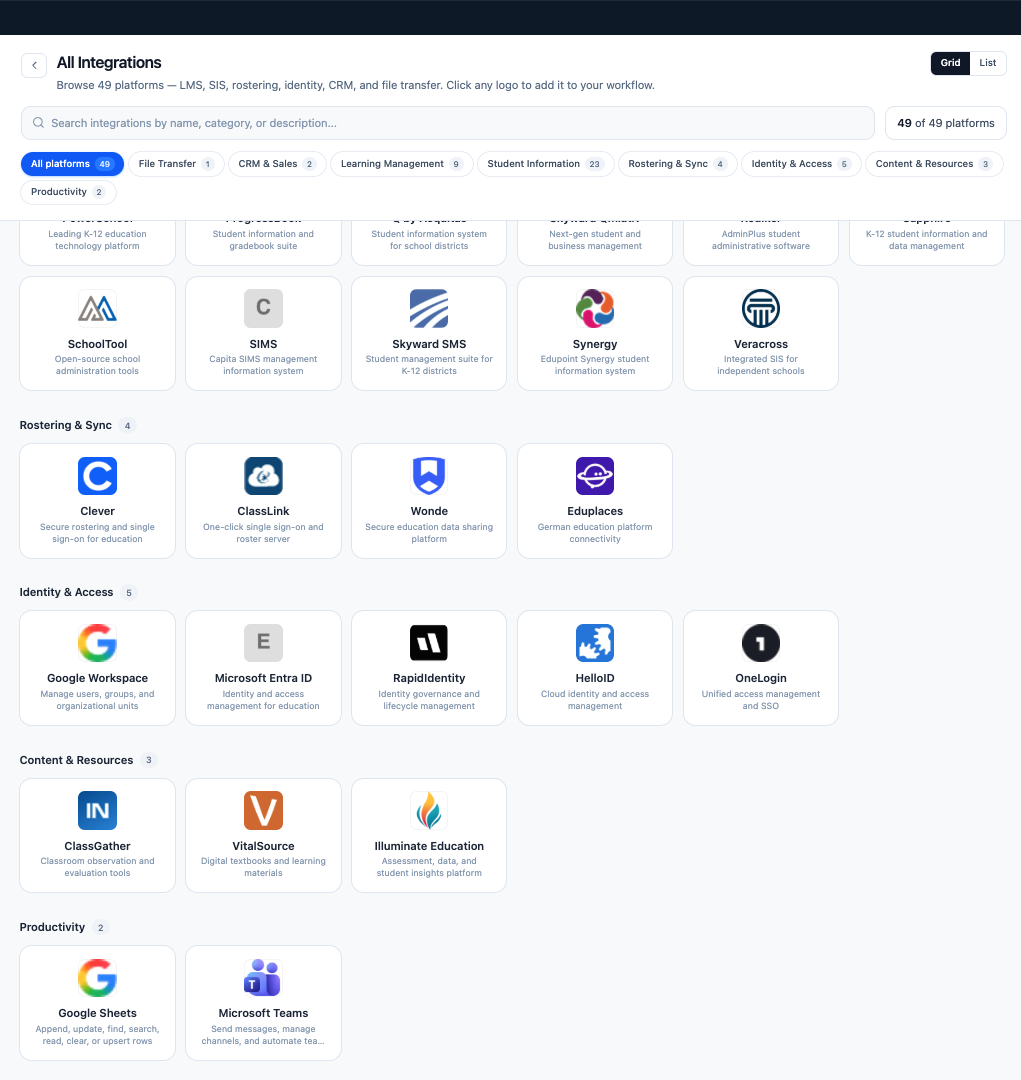
Task: Select the ClassGather IN logo
Action: [x=97, y=810]
